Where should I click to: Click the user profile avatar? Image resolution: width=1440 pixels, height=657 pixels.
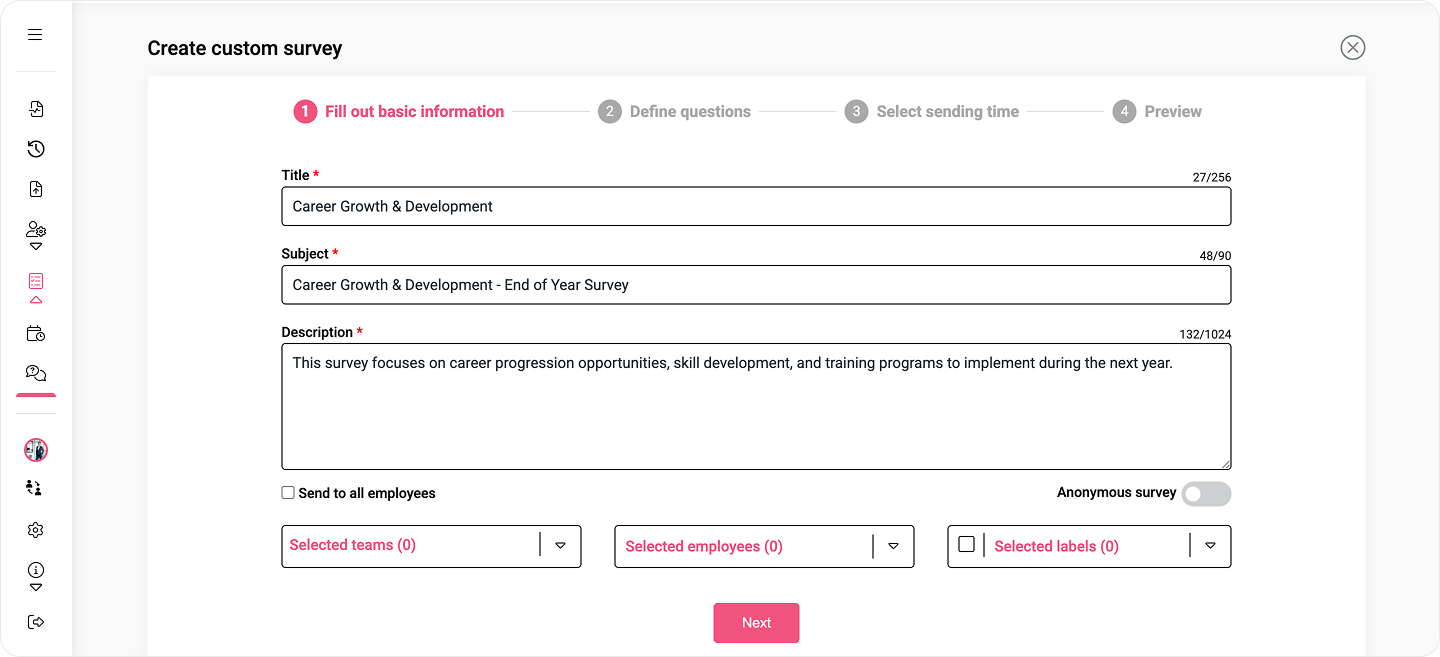(x=36, y=450)
